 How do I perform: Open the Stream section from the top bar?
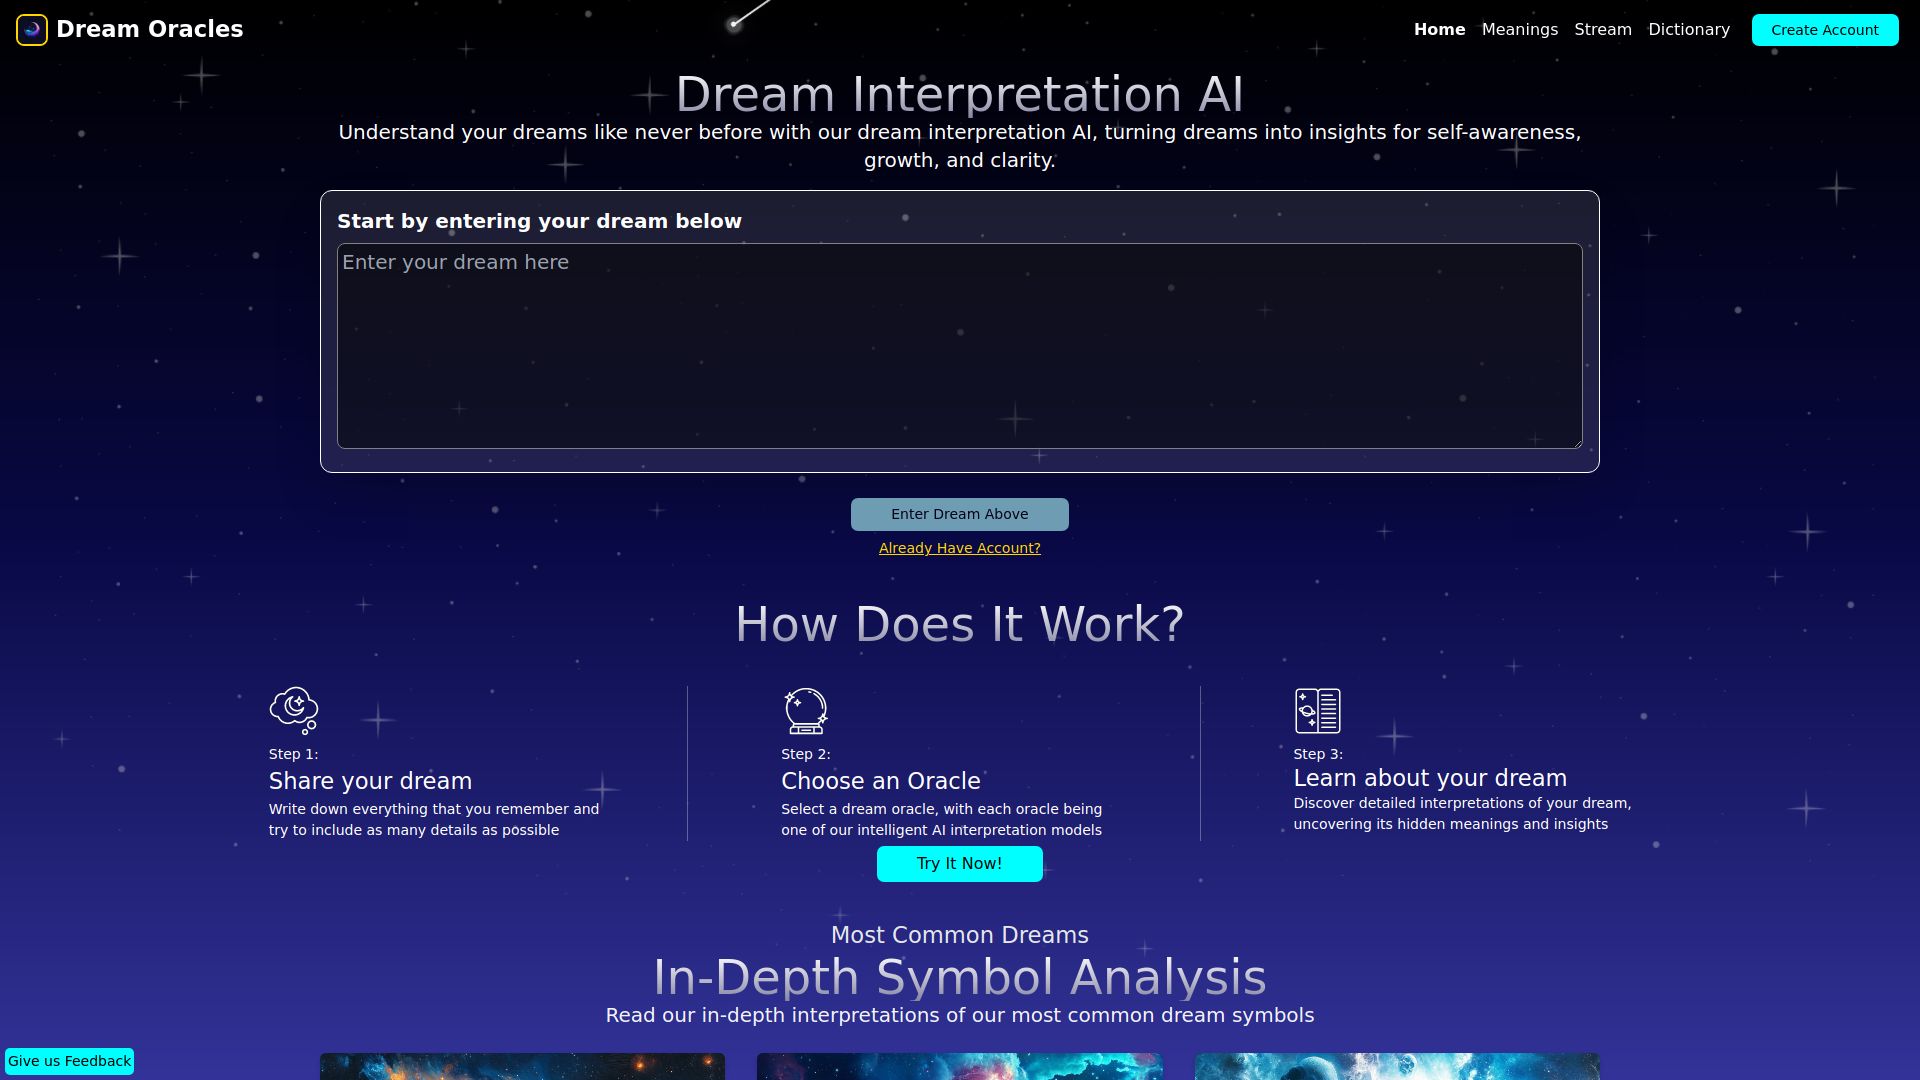coord(1602,29)
